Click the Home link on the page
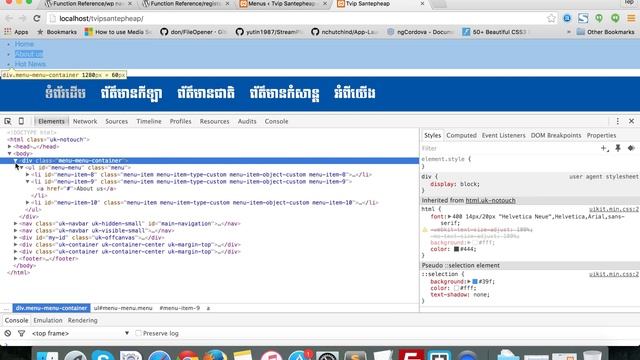This screenshot has width=640, height=360. tap(24, 44)
